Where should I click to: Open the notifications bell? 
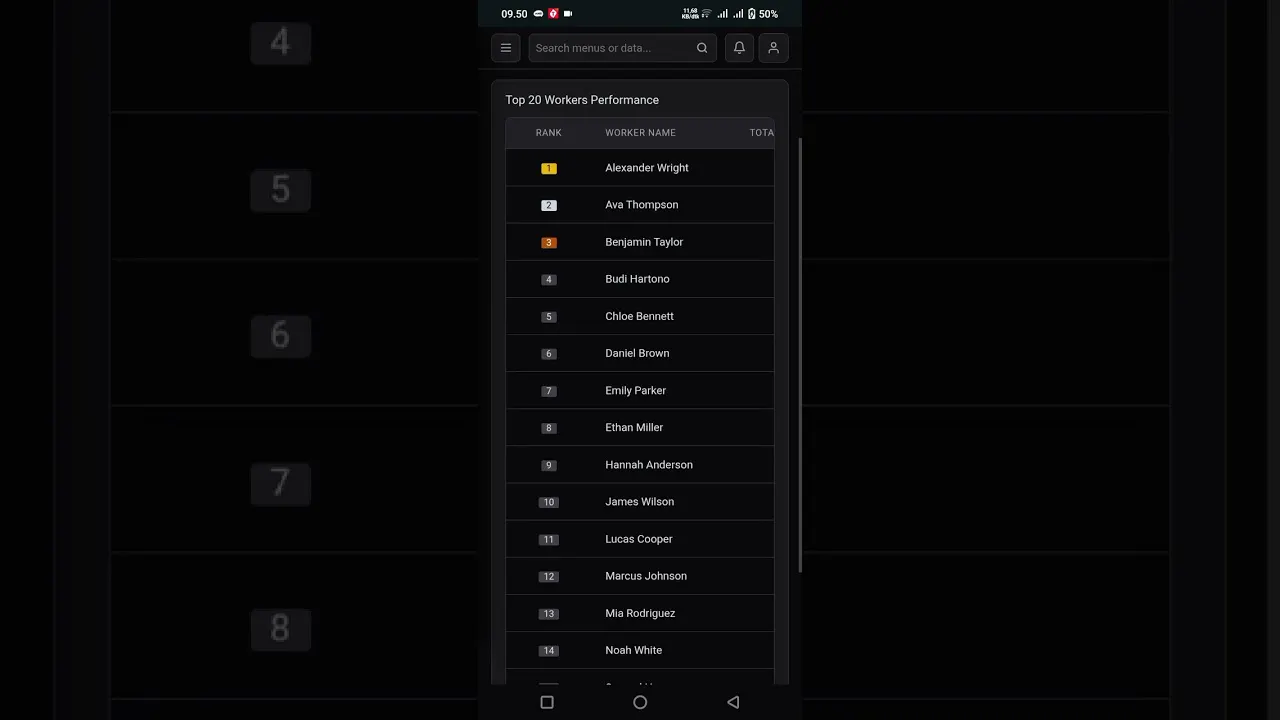[739, 48]
